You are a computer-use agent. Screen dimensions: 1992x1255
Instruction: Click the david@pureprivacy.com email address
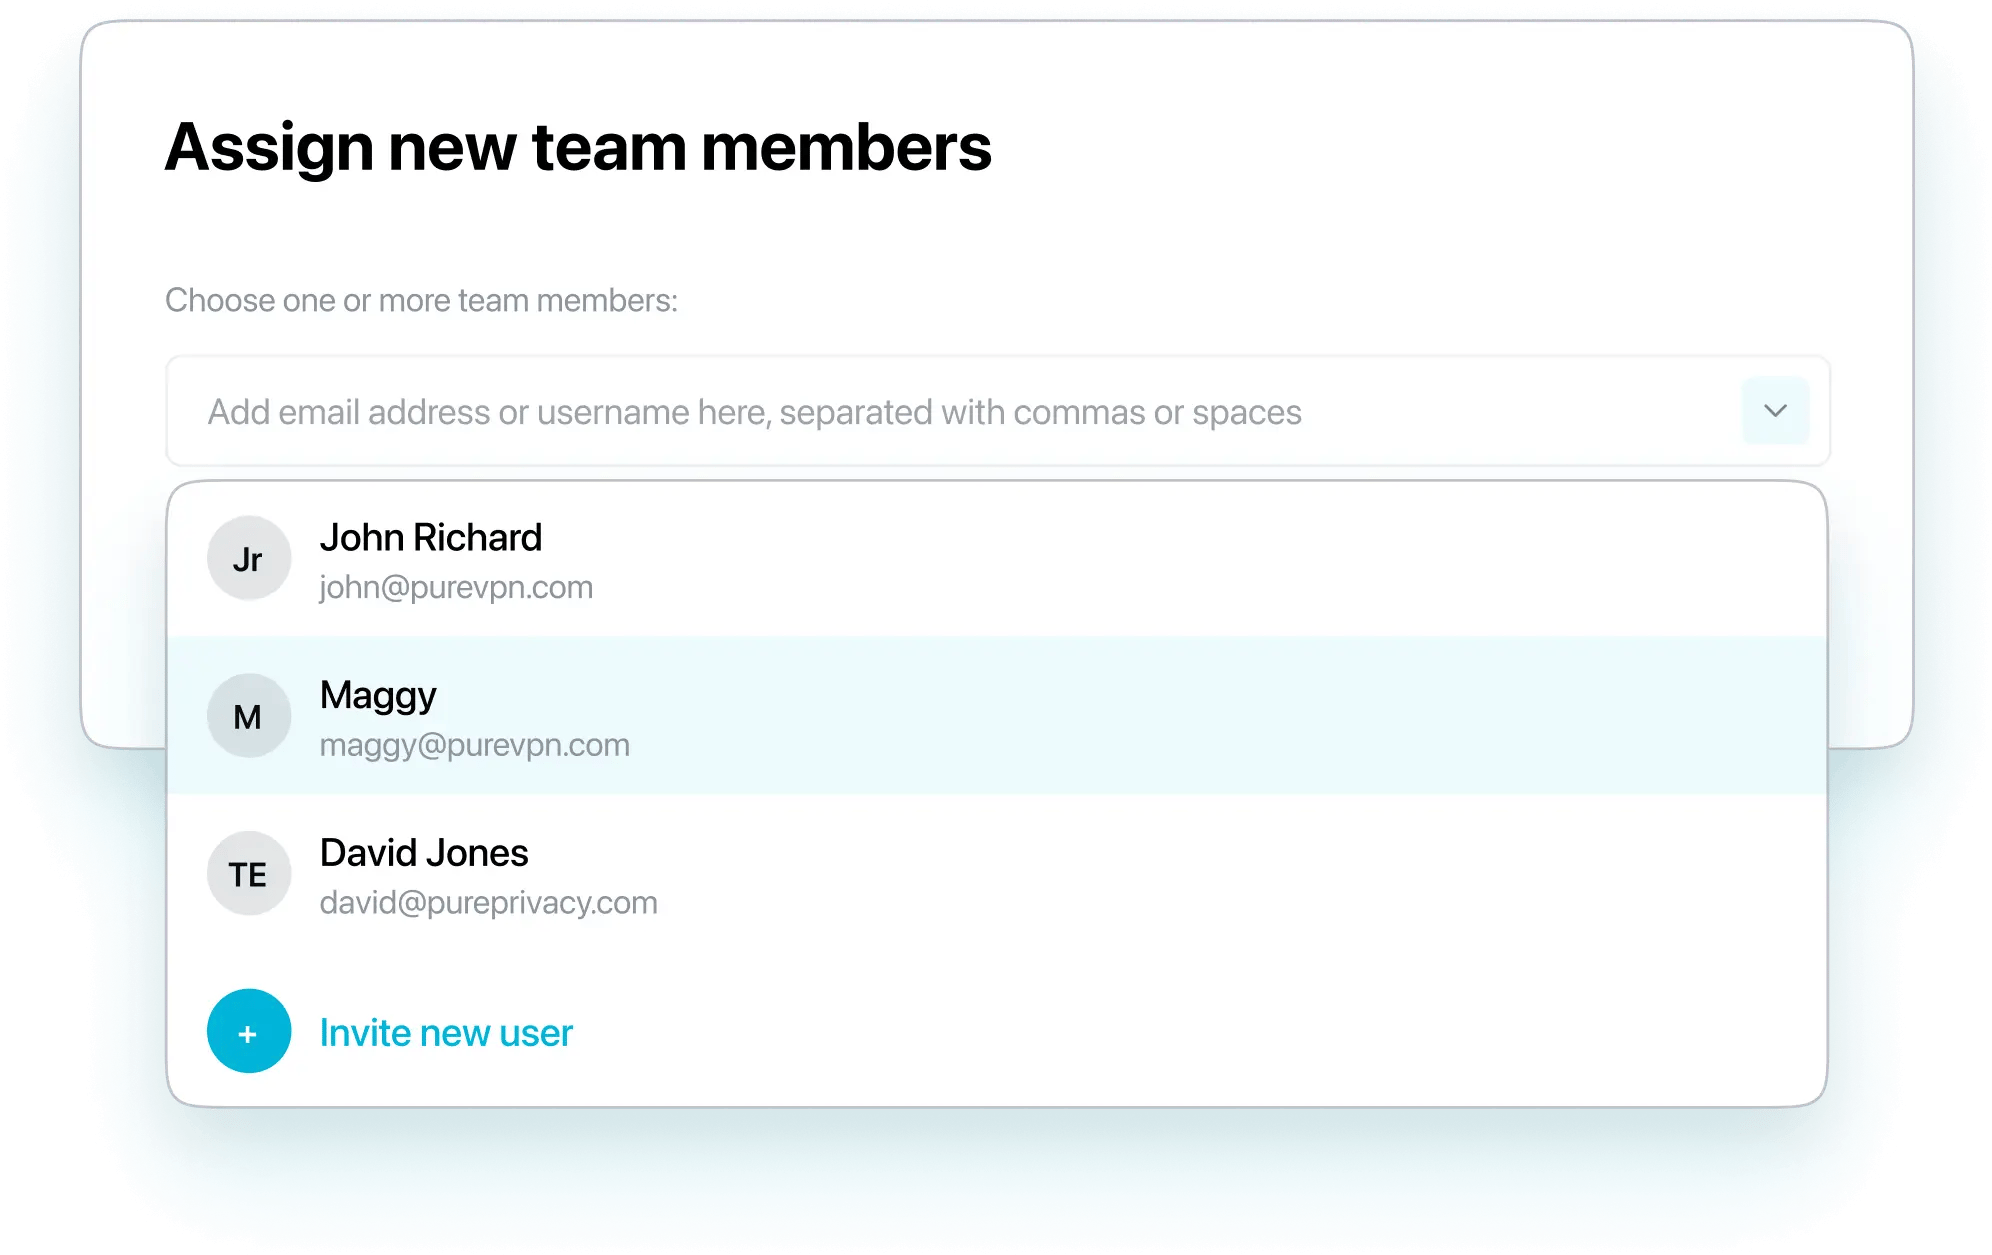click(489, 903)
